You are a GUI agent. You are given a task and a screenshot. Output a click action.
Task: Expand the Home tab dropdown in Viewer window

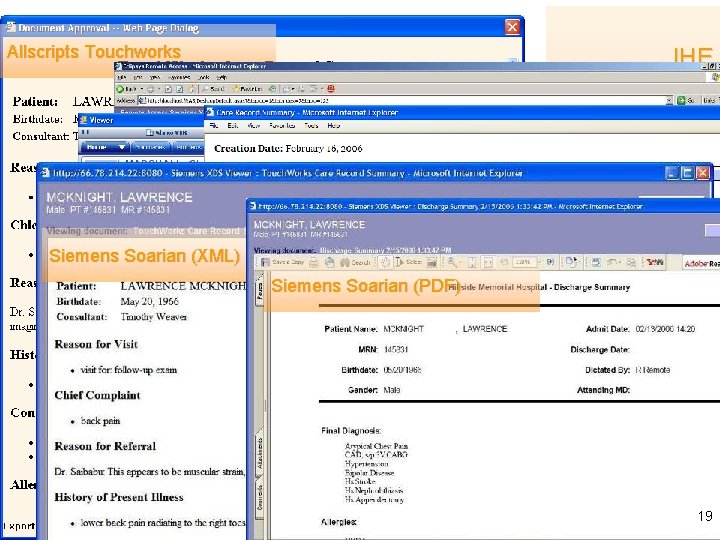(122, 147)
